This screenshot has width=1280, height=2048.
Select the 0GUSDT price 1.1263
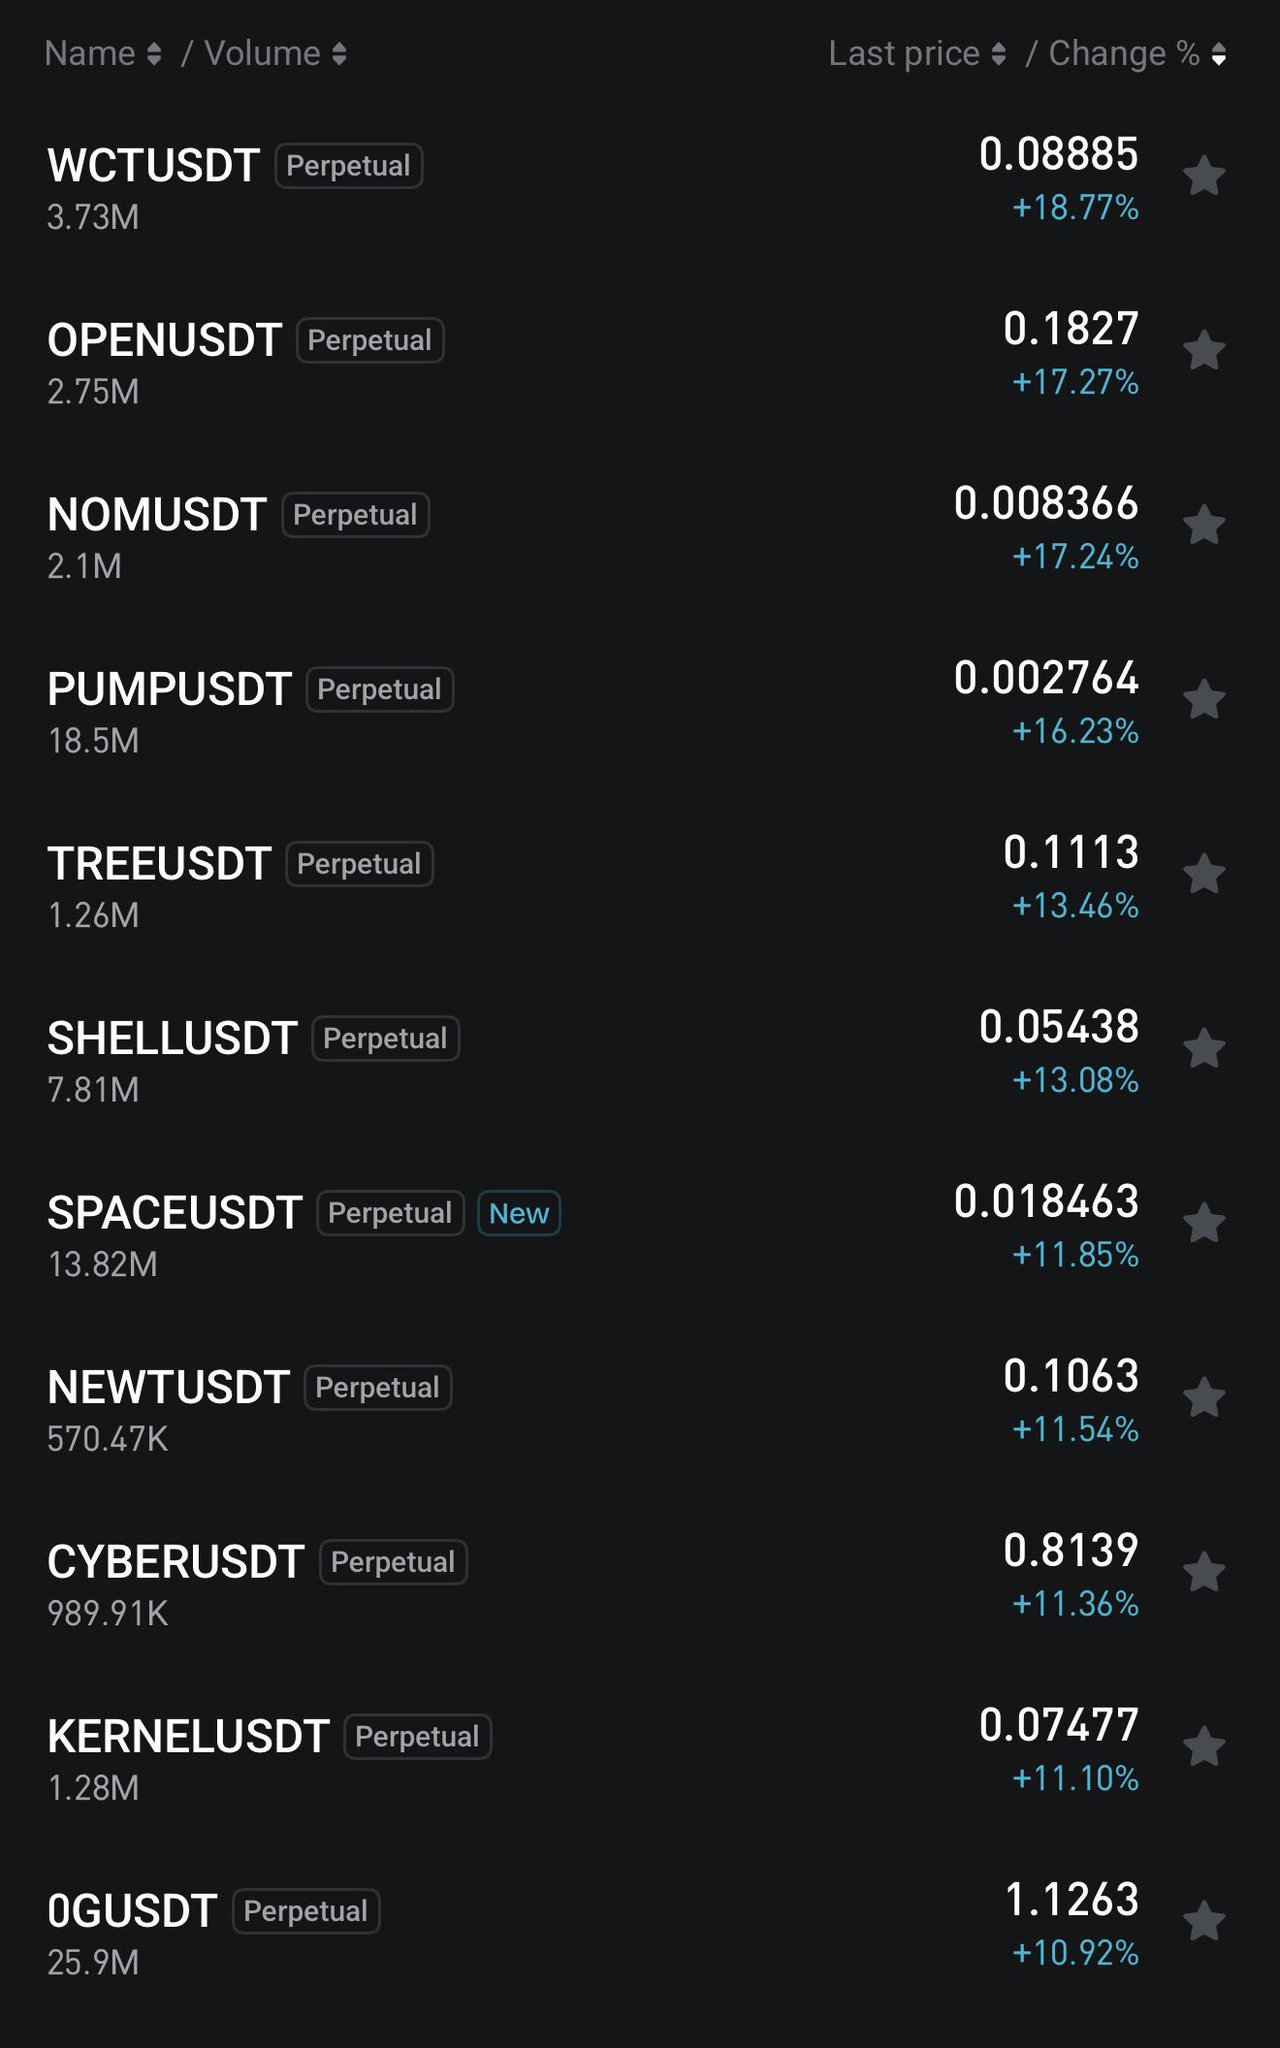pos(1071,1900)
